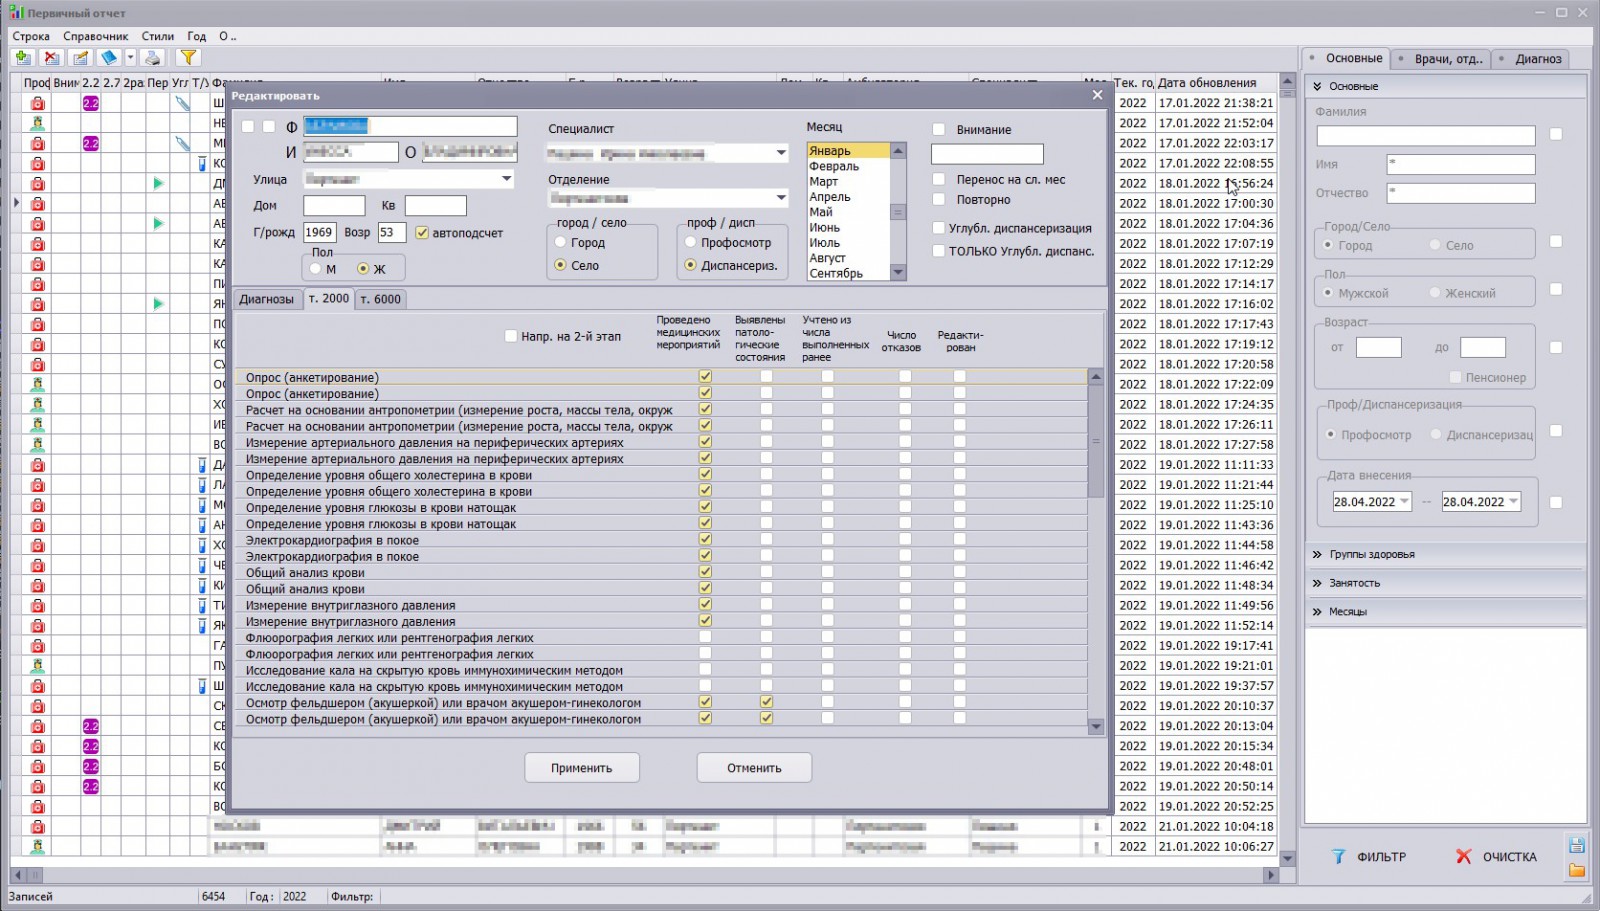The height and width of the screenshot is (911, 1600).
Task: Click the procedures list vertical scrollbar down arrow
Action: coord(1095,727)
